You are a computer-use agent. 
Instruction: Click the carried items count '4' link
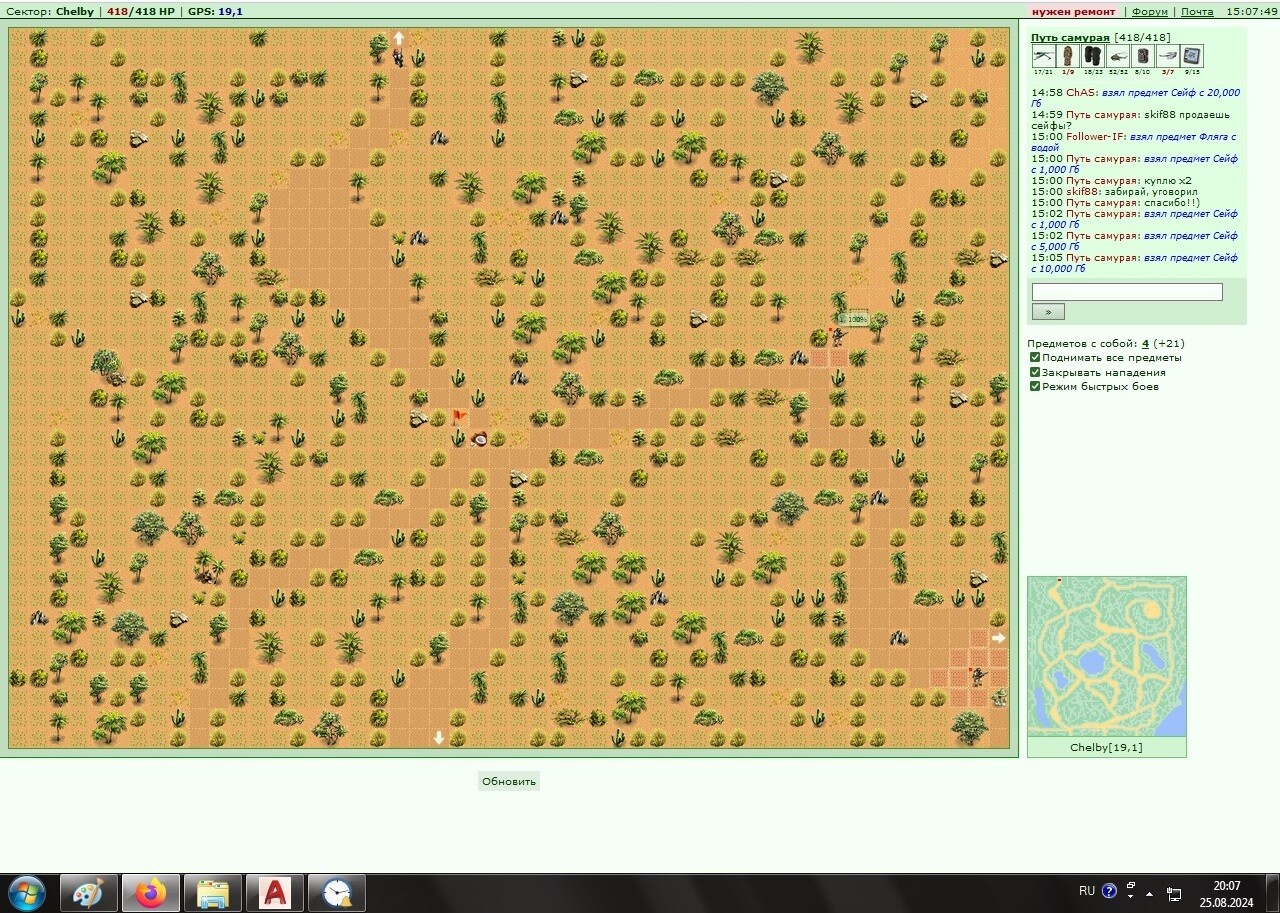tap(1145, 343)
